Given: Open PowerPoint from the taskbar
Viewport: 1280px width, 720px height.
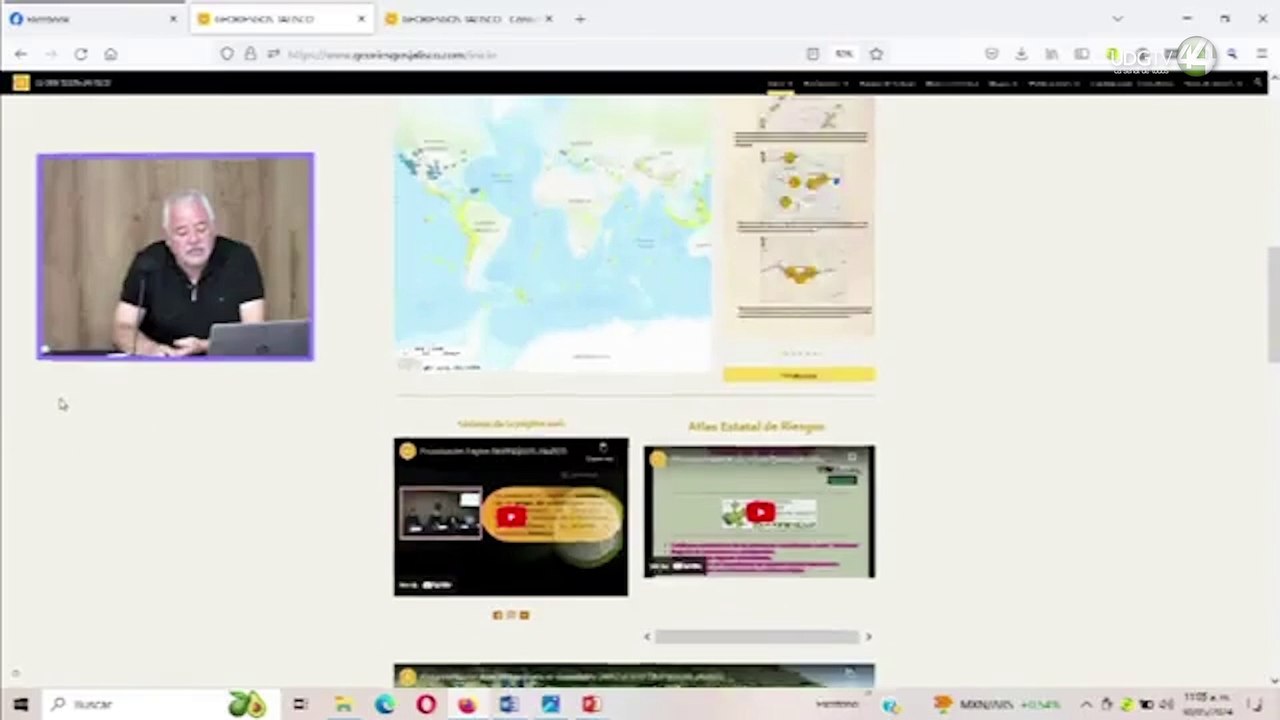Looking at the screenshot, I should click(591, 705).
